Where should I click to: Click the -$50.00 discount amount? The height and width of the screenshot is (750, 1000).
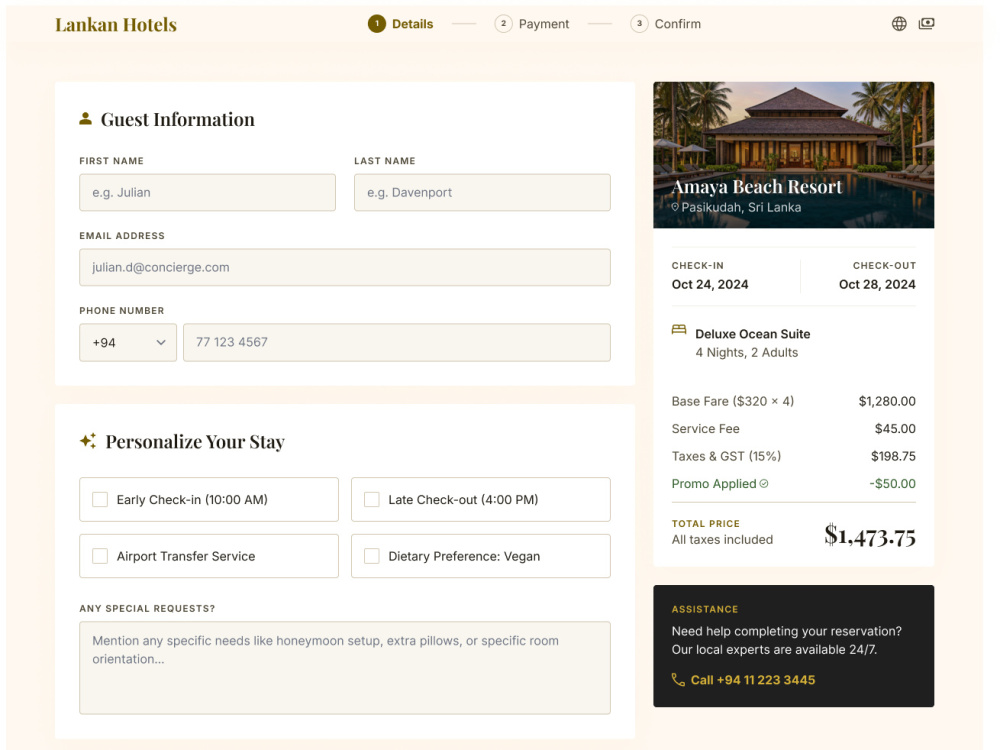[892, 483]
